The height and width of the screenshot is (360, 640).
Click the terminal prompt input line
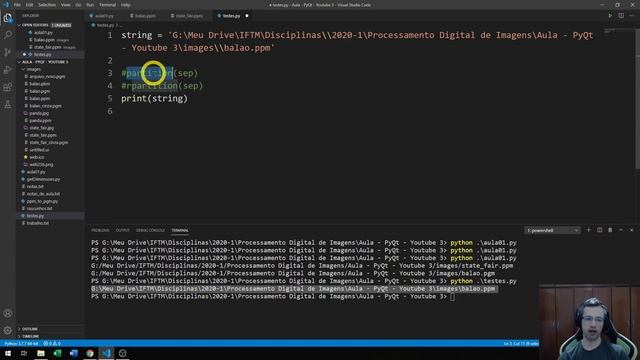tap(273, 296)
